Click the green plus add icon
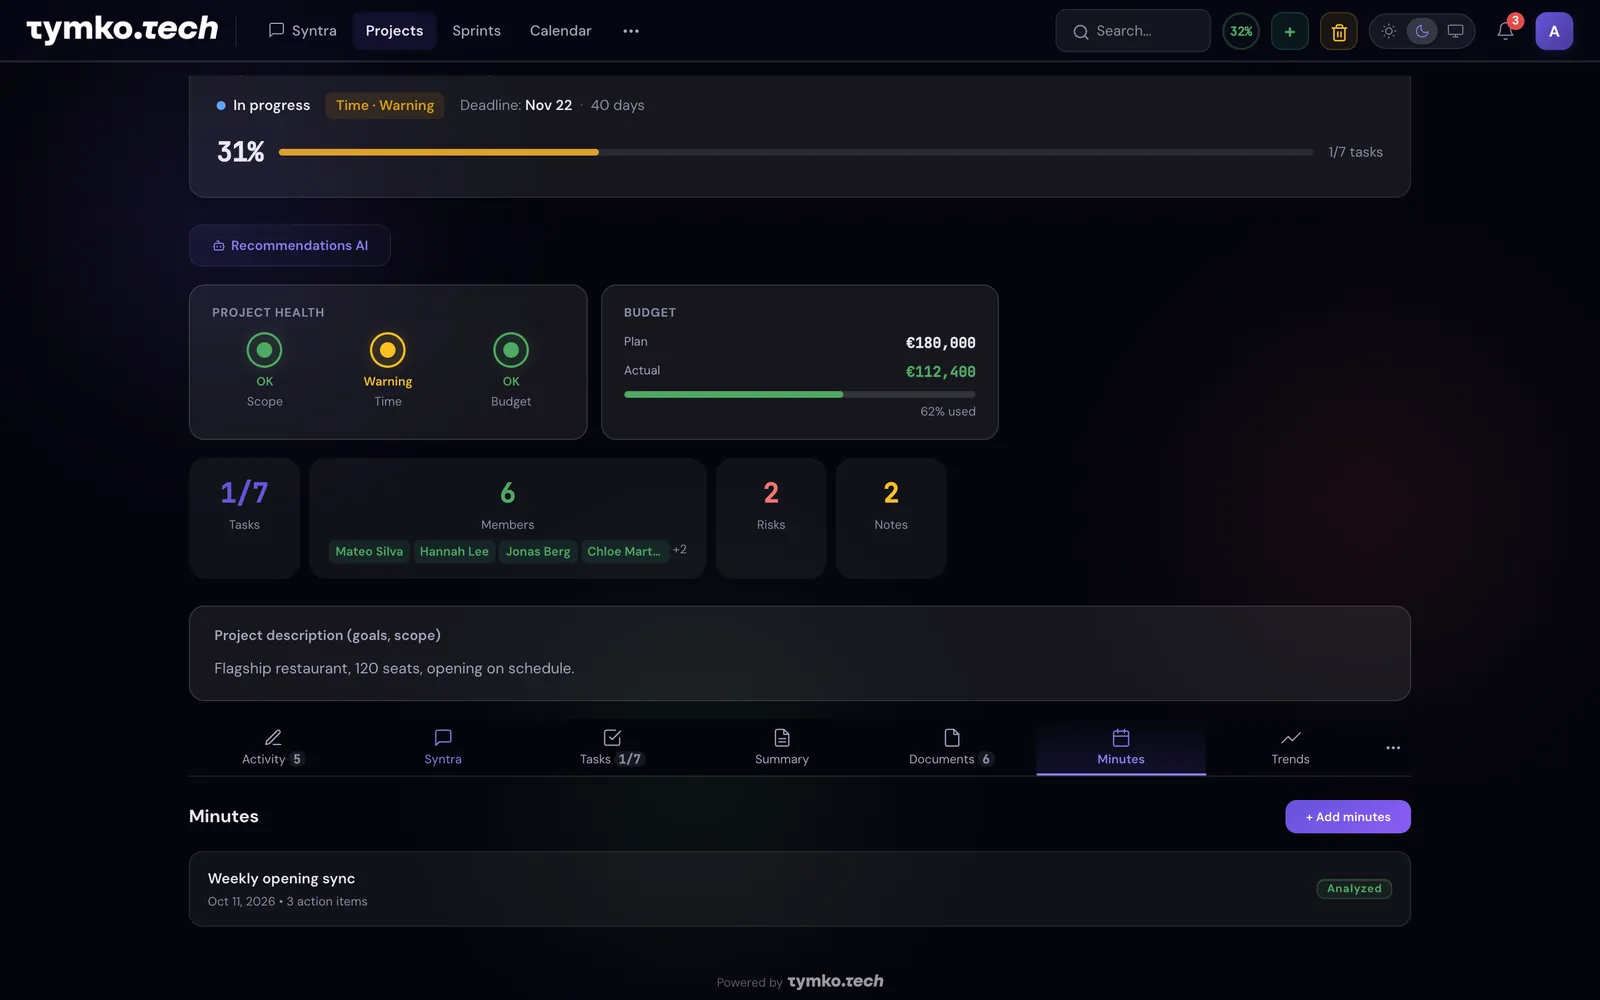 [1290, 31]
